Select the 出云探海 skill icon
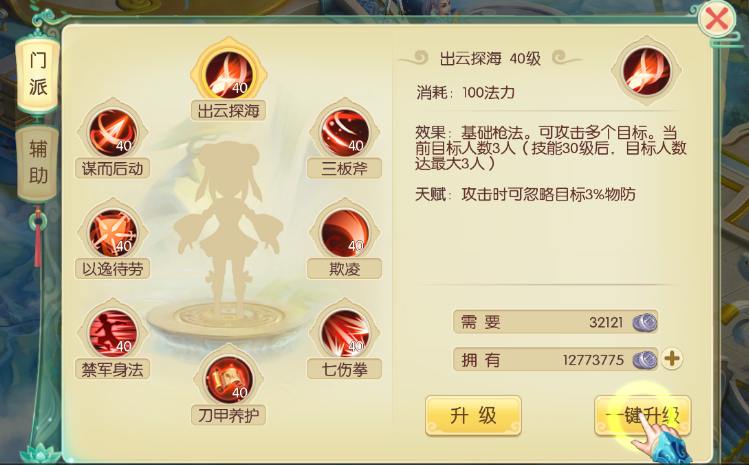 [x=228, y=75]
